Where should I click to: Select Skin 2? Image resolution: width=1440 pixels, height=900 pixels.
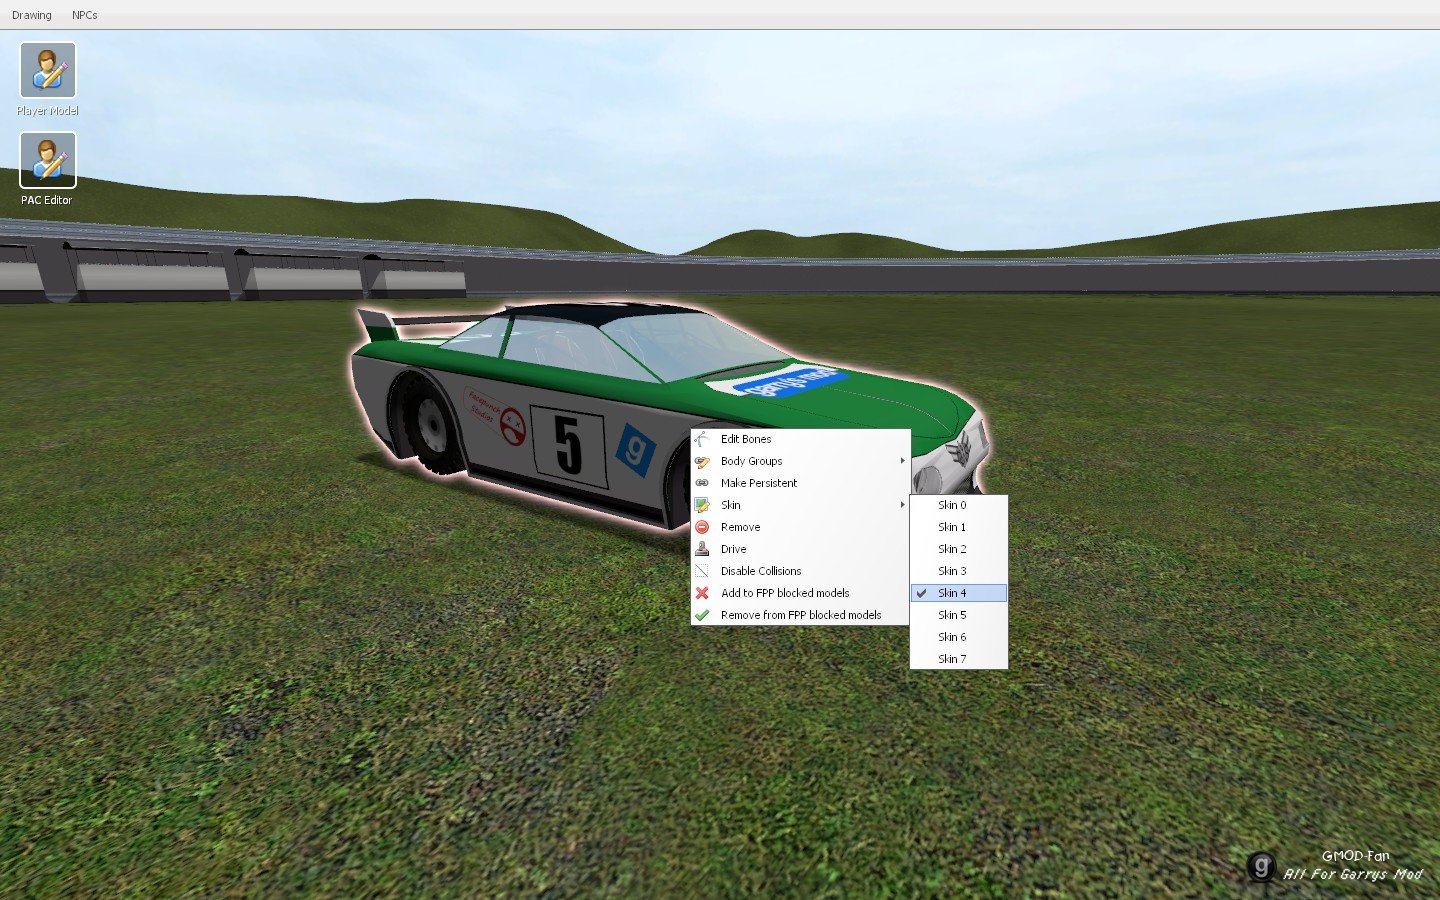click(959, 549)
